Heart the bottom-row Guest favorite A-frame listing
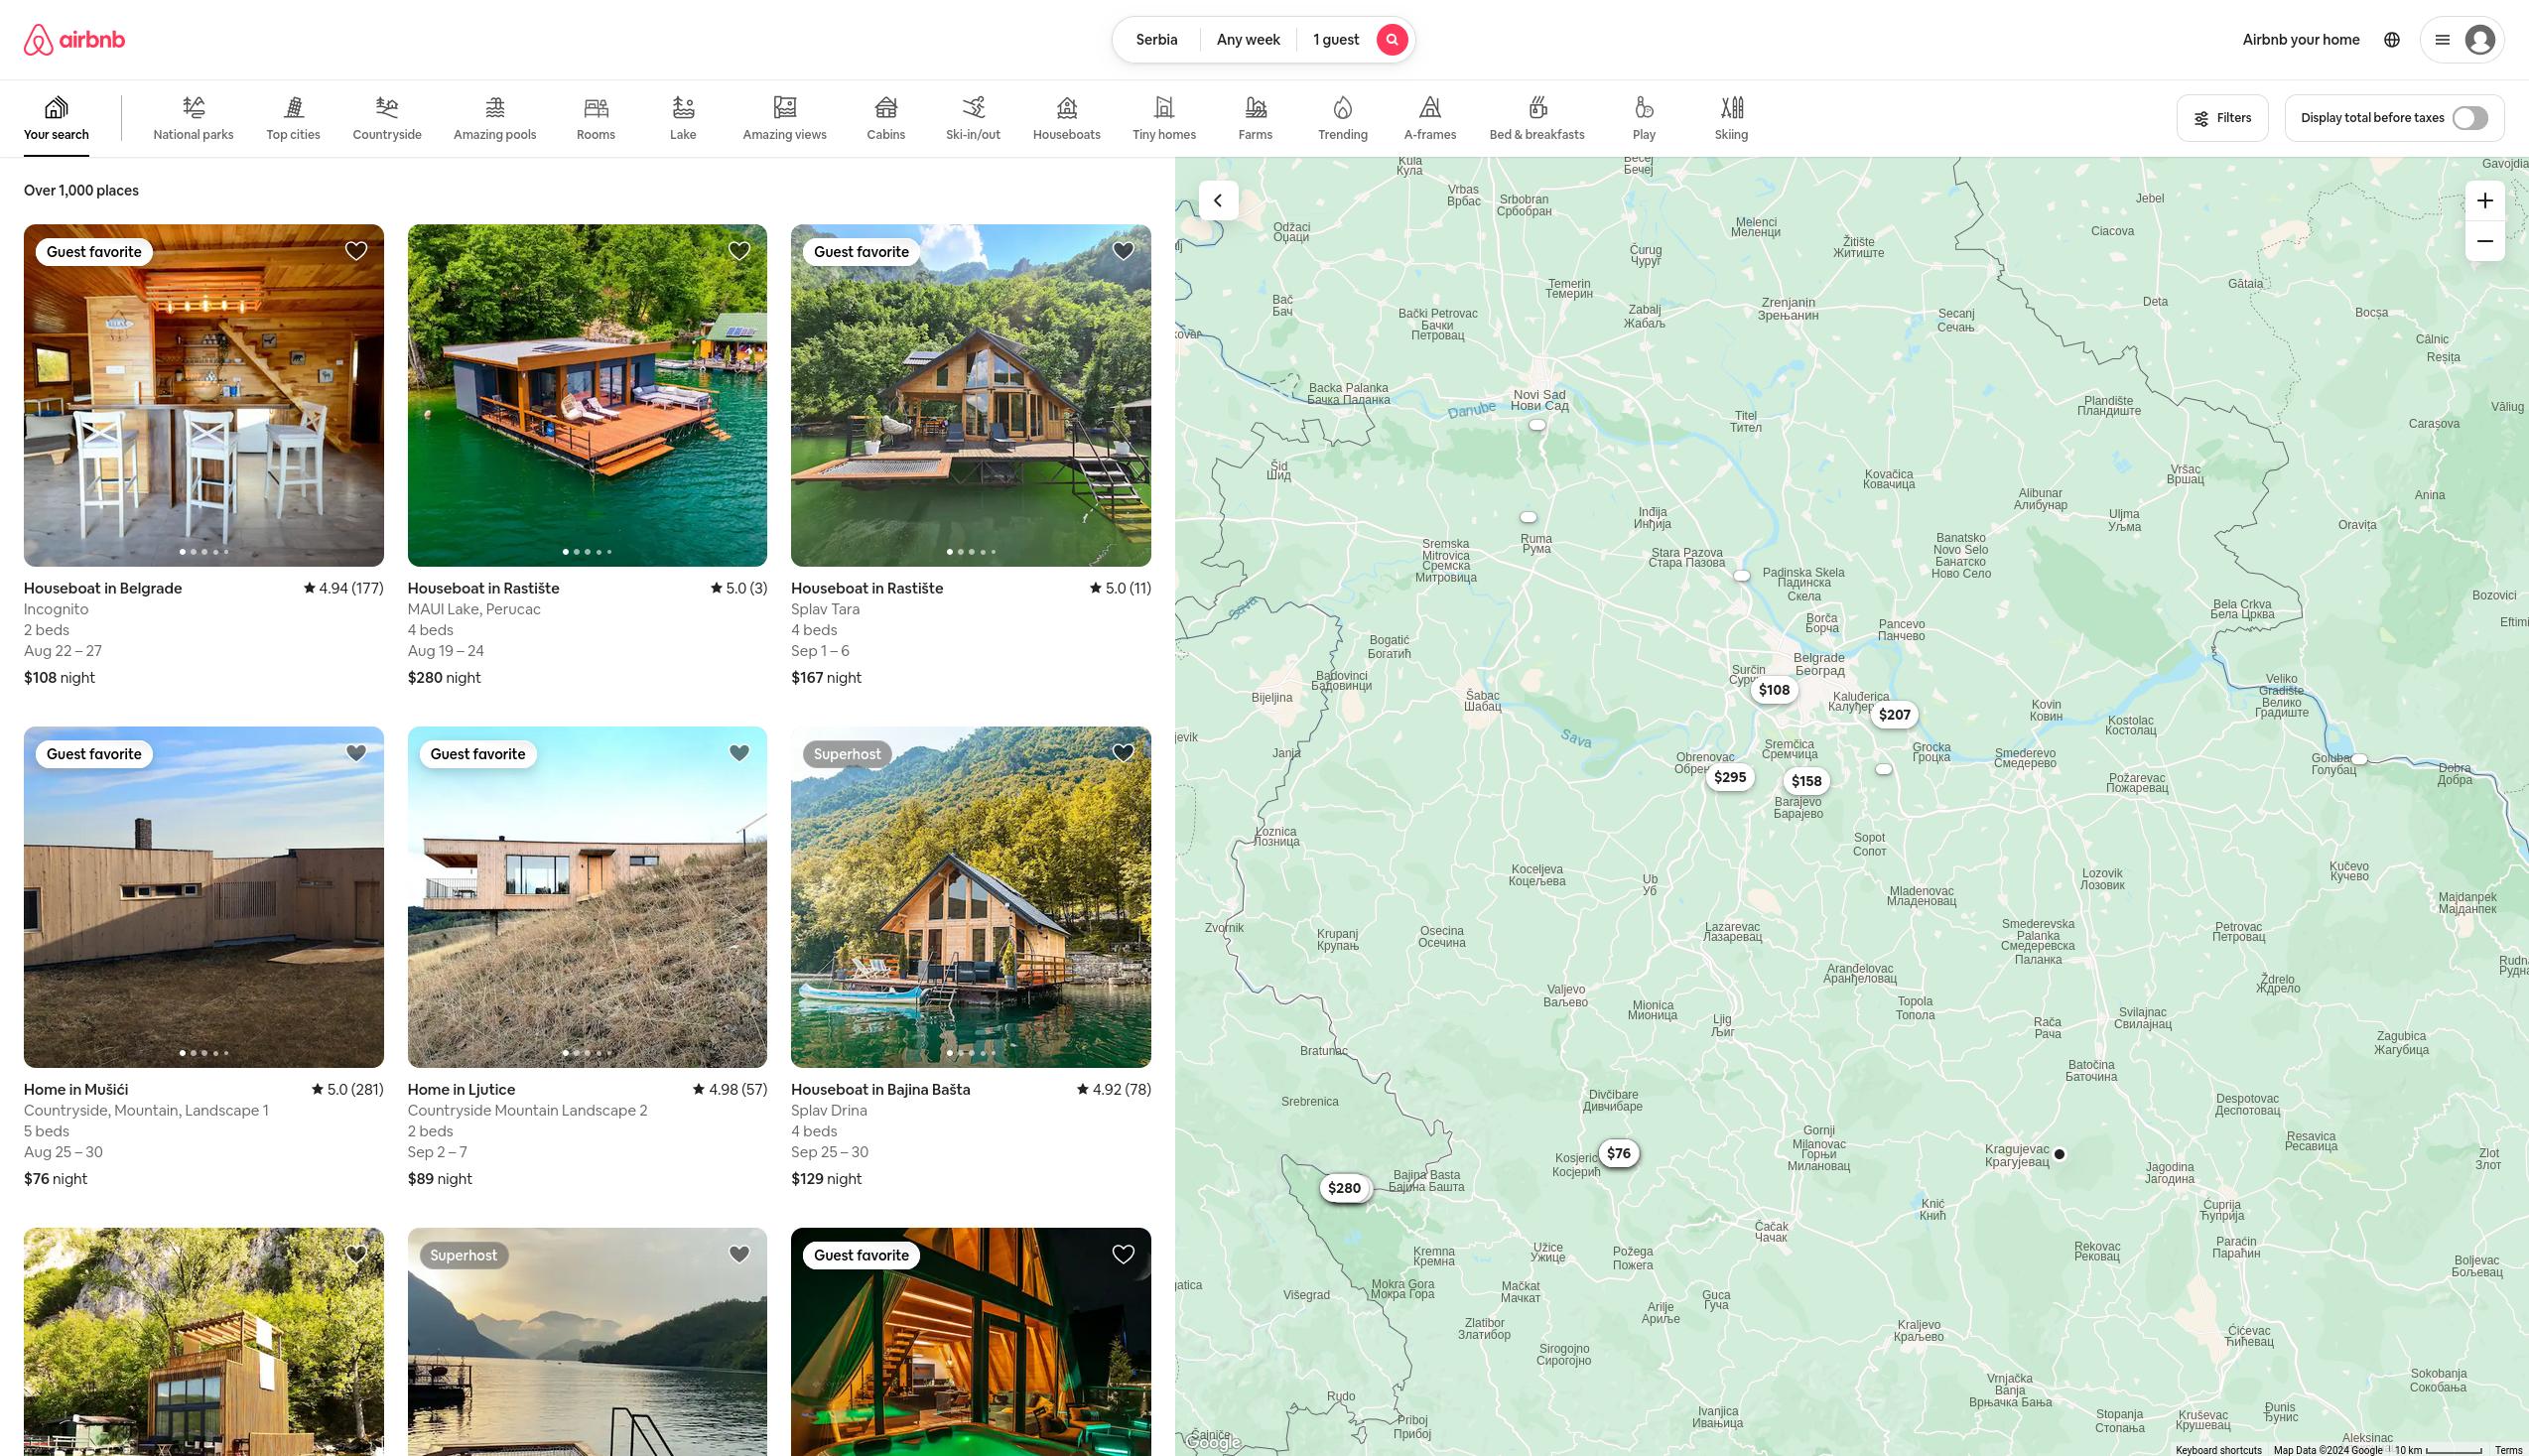The image size is (2529, 1456). 1123,1254
